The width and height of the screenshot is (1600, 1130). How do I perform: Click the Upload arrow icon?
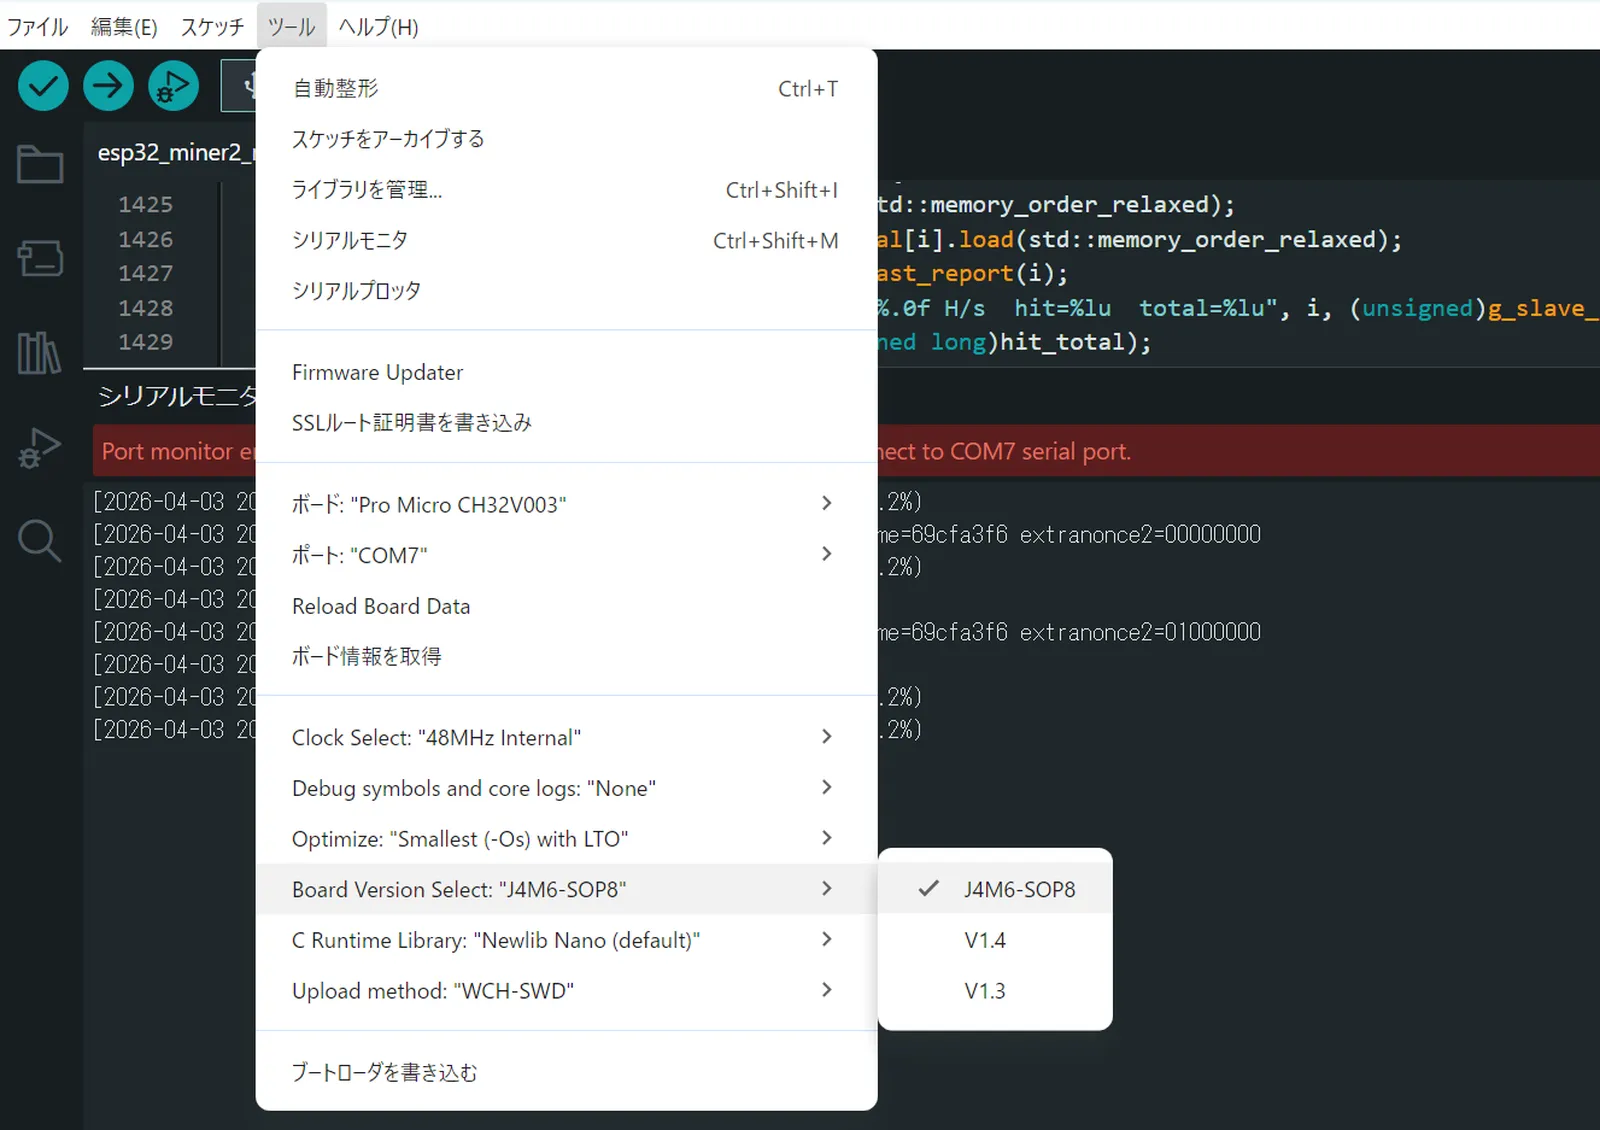pyautogui.click(x=108, y=86)
